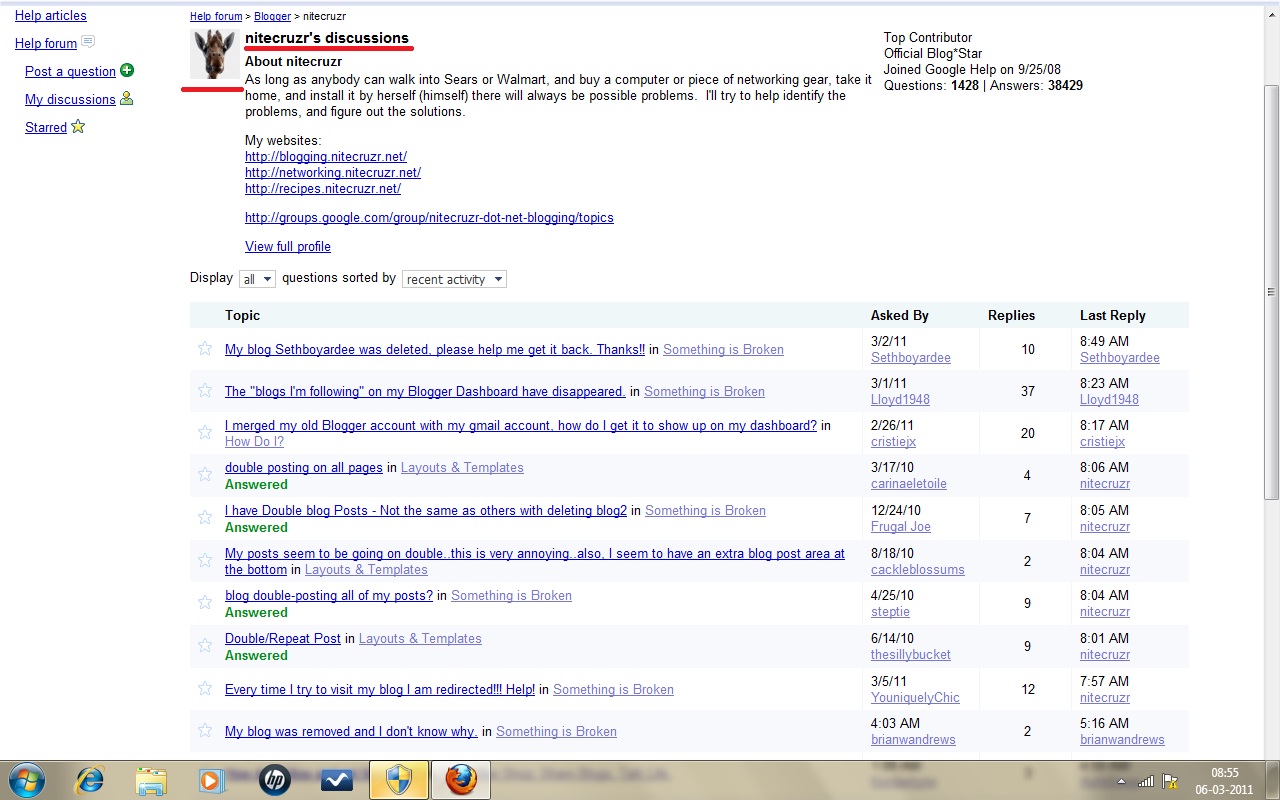Screen dimensions: 1280x800
Task: Star the "I have Double blog Posts" topic
Action: (x=205, y=517)
